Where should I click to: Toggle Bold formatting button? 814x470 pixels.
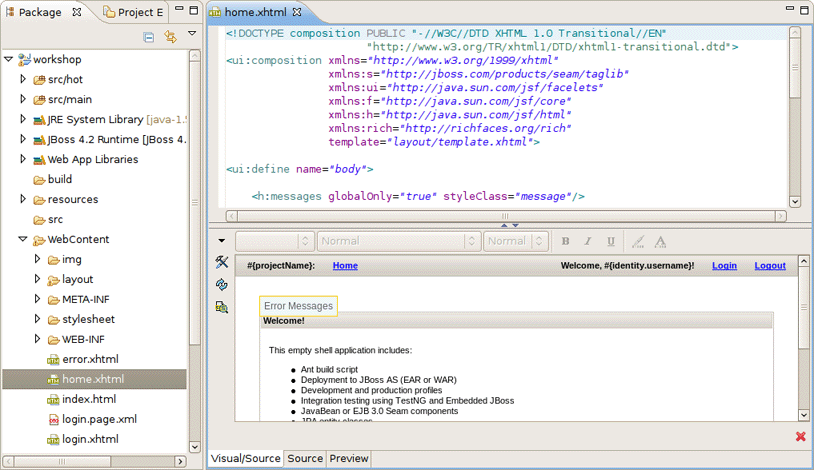(565, 241)
